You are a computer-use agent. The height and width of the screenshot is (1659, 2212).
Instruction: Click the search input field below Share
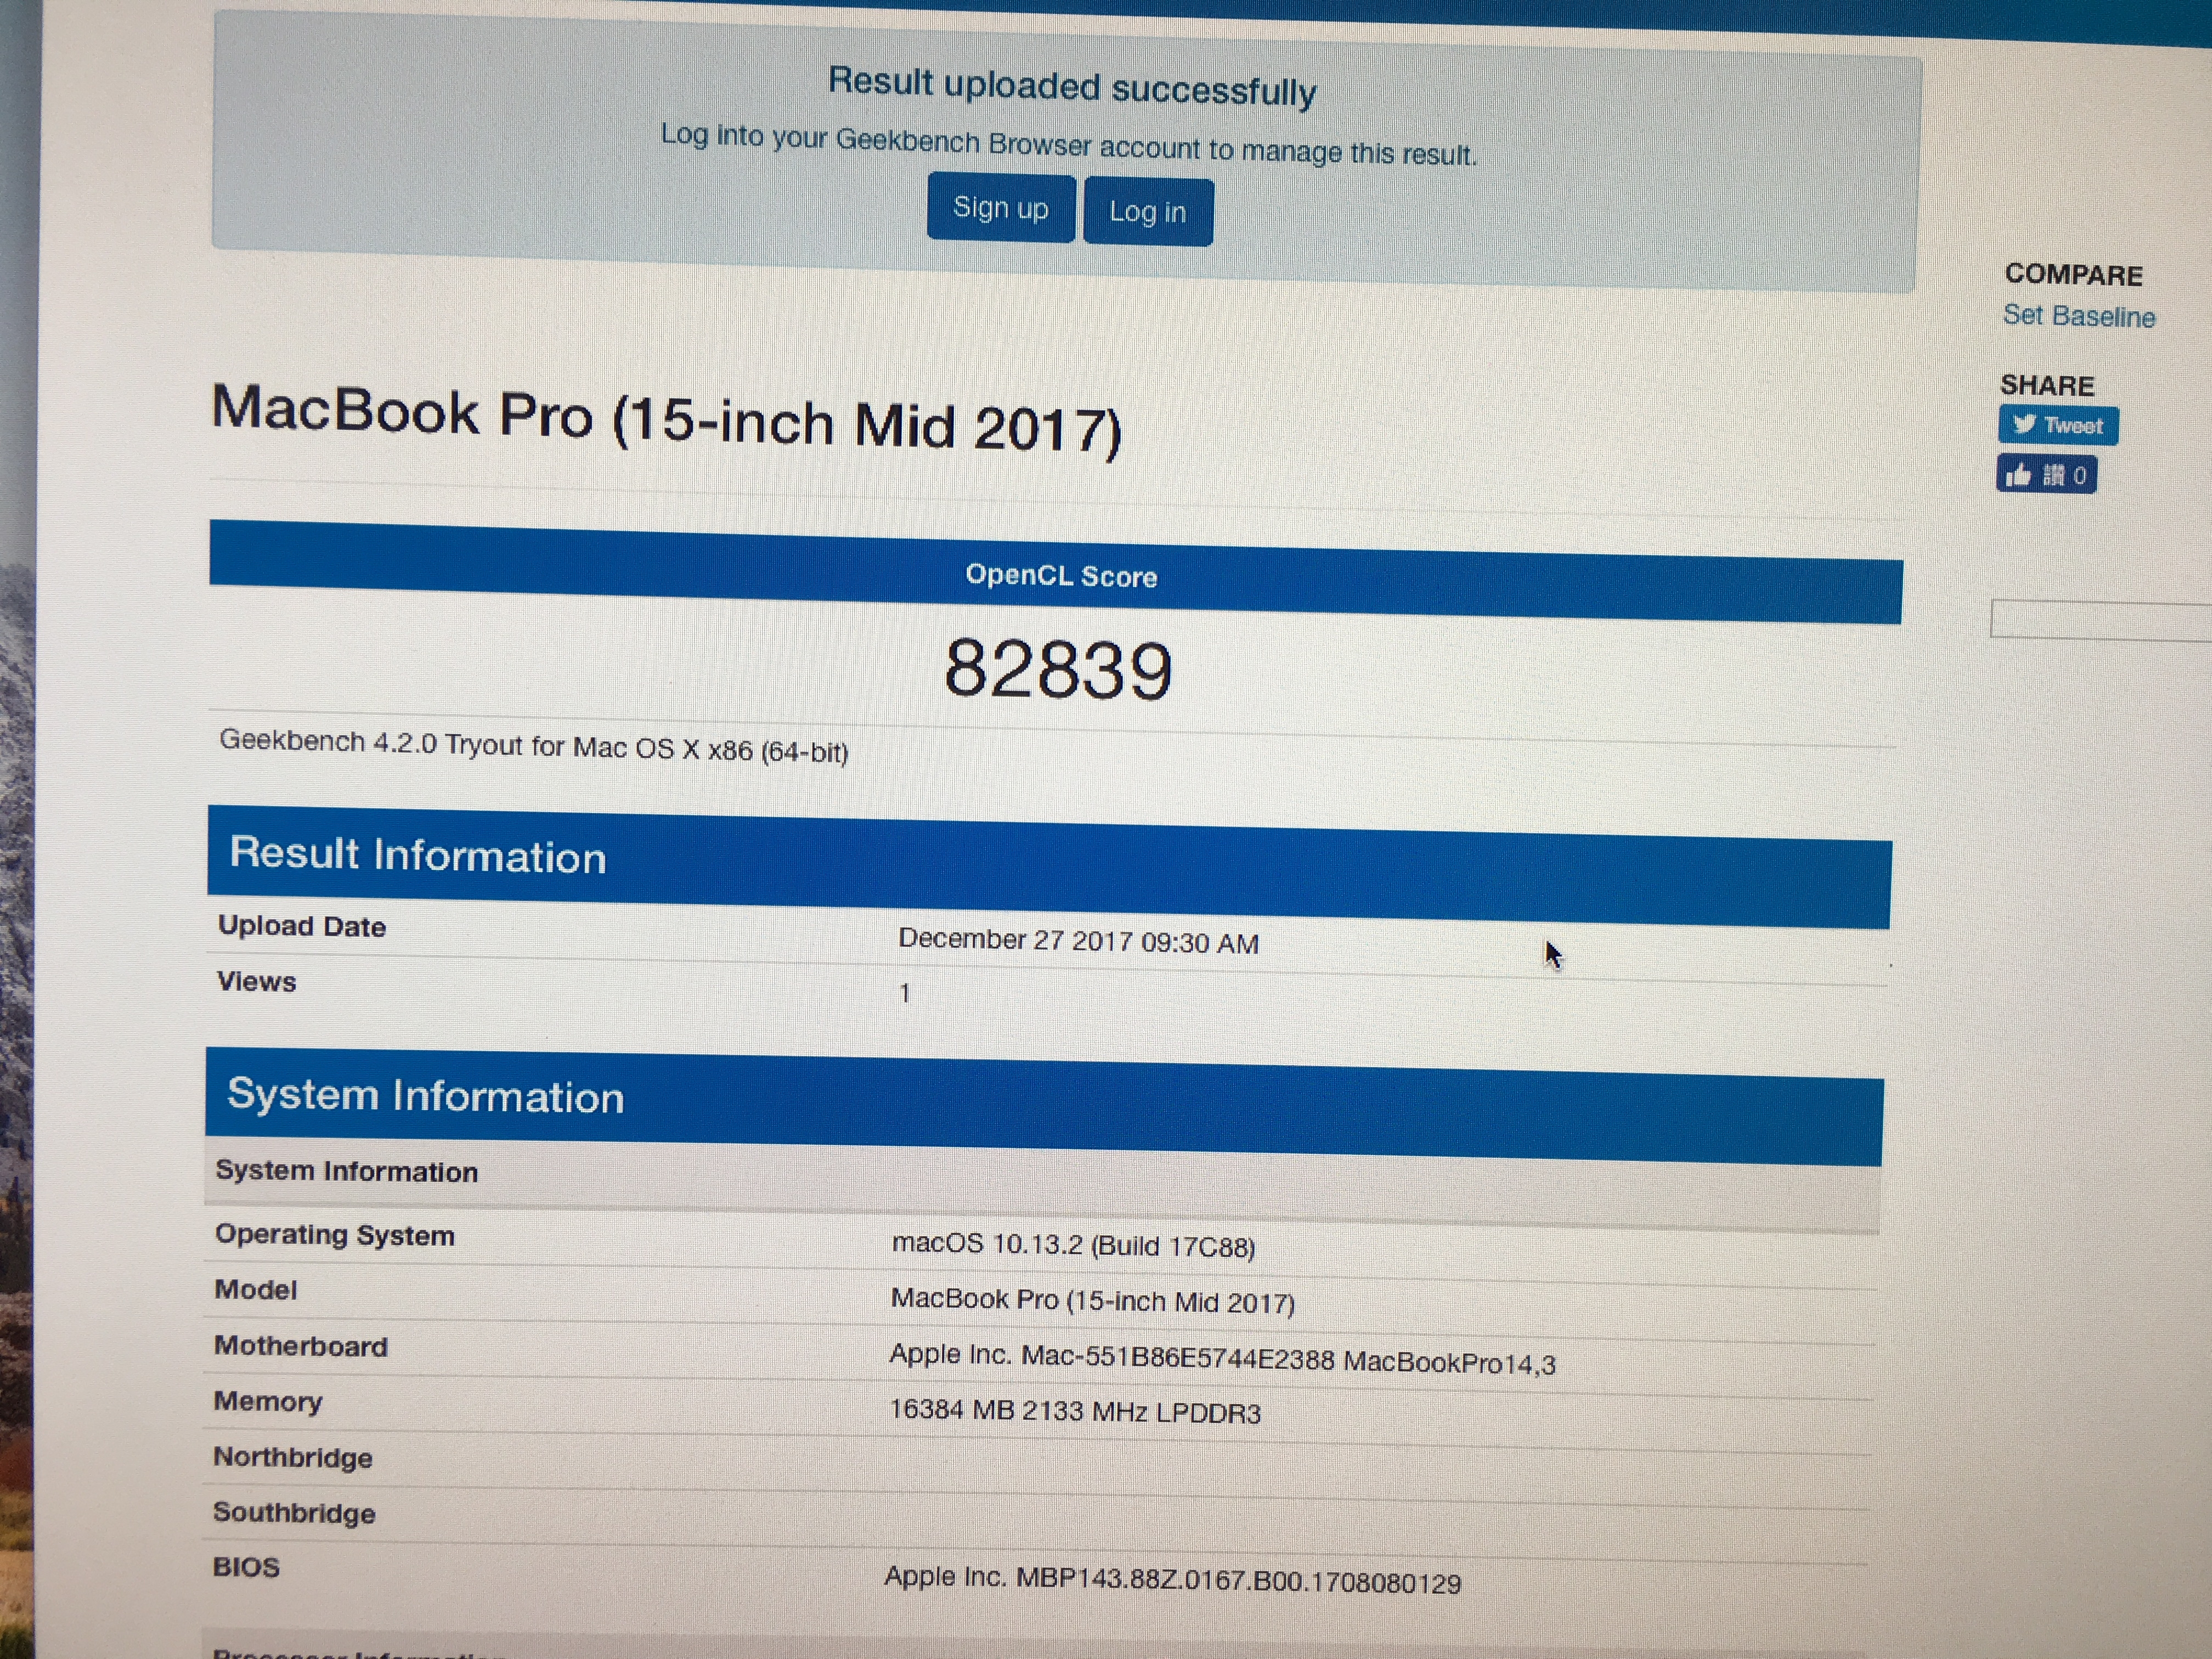(x=2101, y=620)
